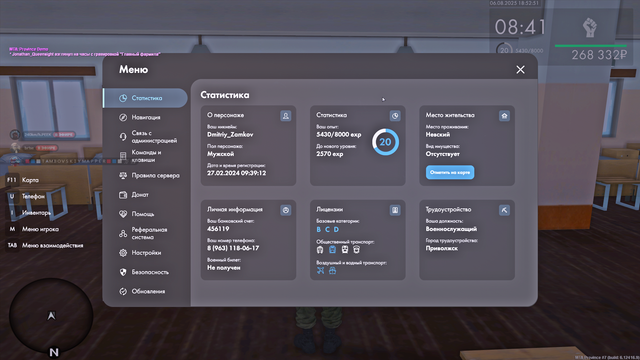Click the 268 332₽ money display

click(x=599, y=55)
